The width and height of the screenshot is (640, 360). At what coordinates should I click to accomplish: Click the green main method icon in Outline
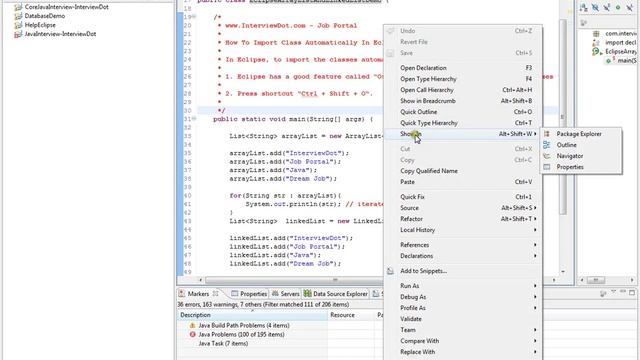pyautogui.click(x=609, y=60)
